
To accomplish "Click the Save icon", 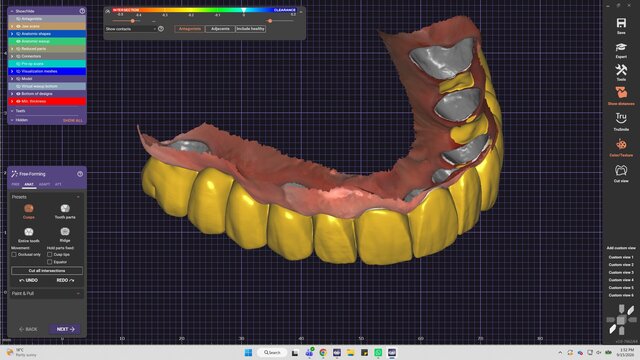I will pos(621,23).
